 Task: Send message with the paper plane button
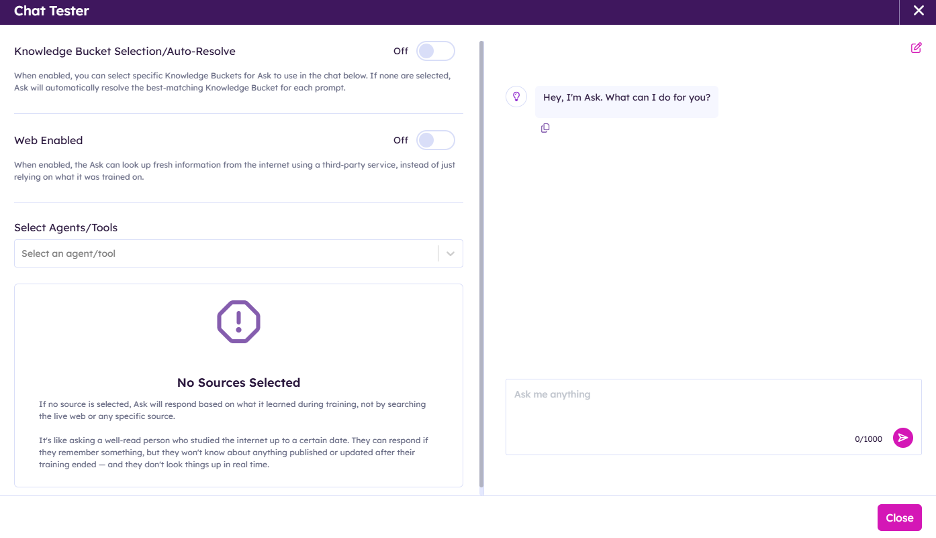pyautogui.click(x=903, y=438)
